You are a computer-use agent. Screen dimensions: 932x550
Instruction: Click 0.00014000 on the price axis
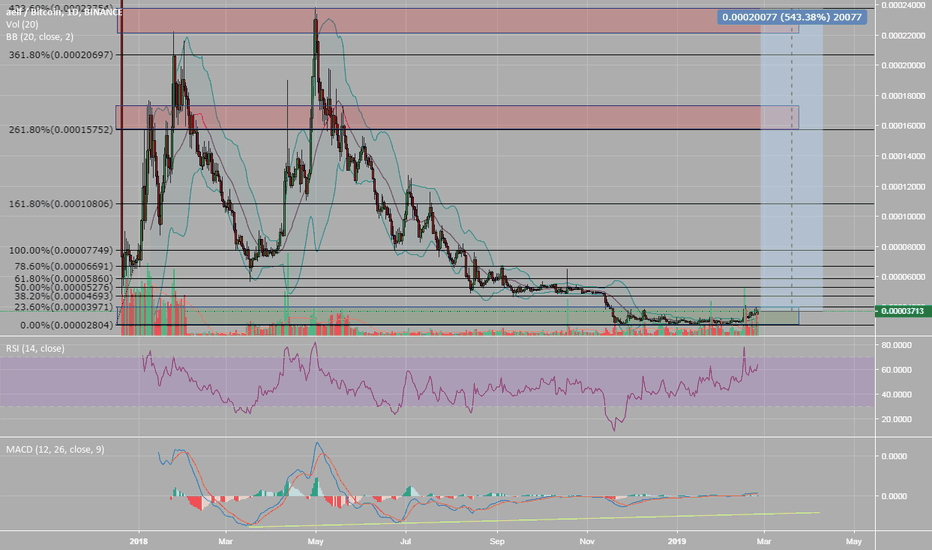[x=903, y=156]
